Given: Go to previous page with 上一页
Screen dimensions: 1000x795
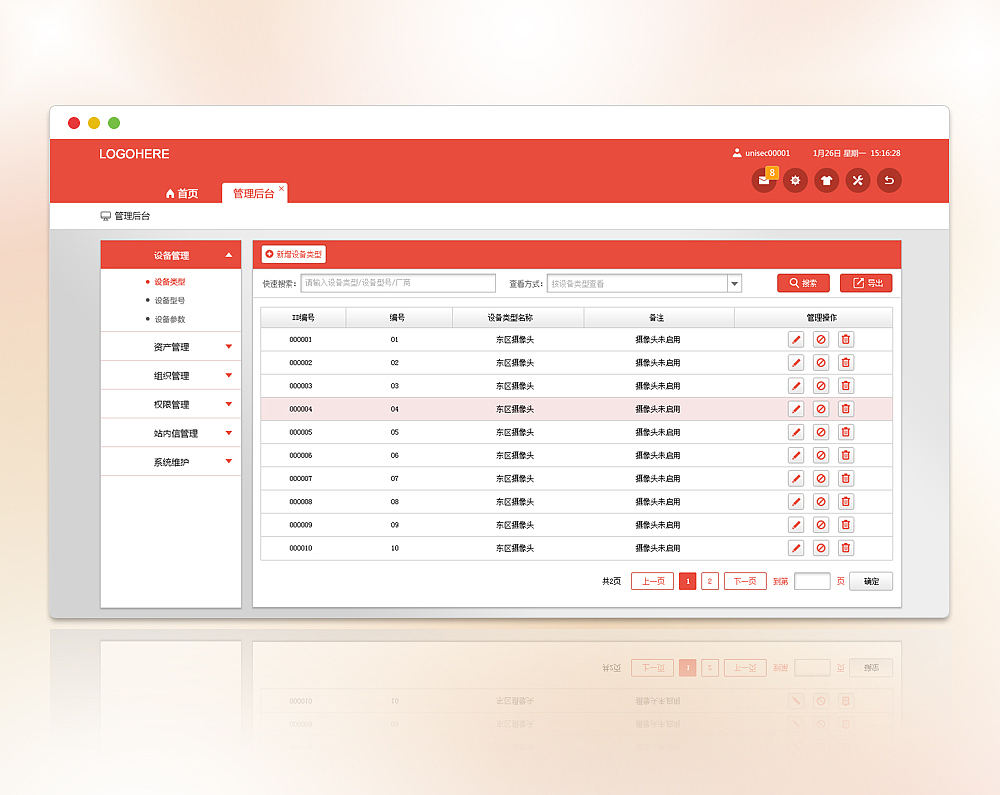Looking at the screenshot, I should pyautogui.click(x=652, y=581).
